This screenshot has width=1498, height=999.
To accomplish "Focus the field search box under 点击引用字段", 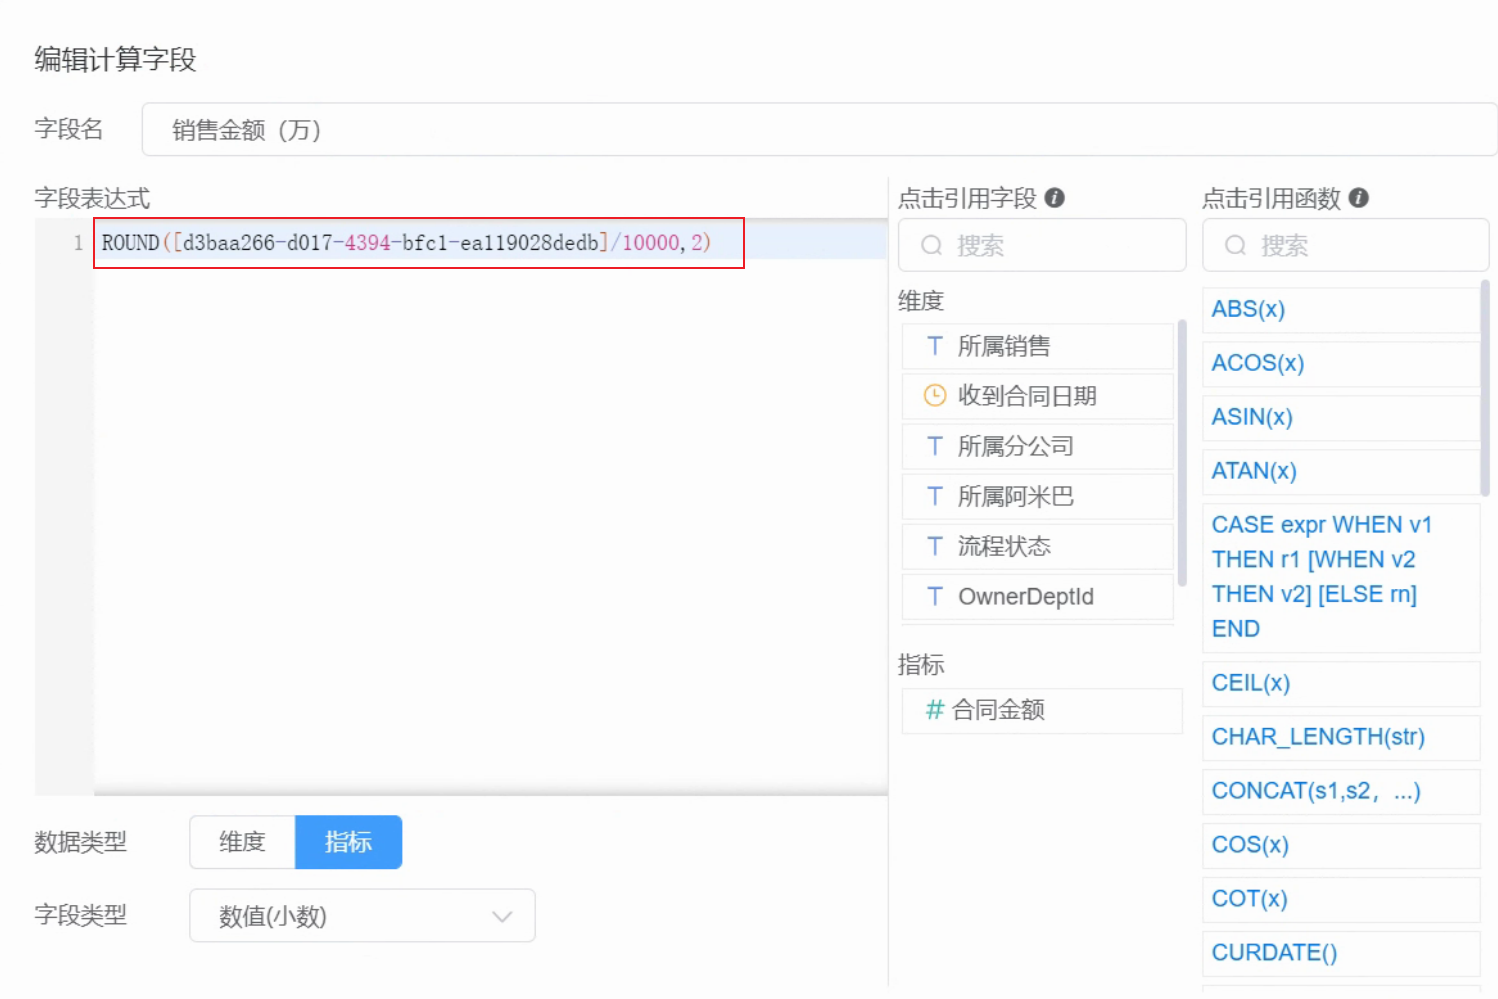I will click(1042, 246).
